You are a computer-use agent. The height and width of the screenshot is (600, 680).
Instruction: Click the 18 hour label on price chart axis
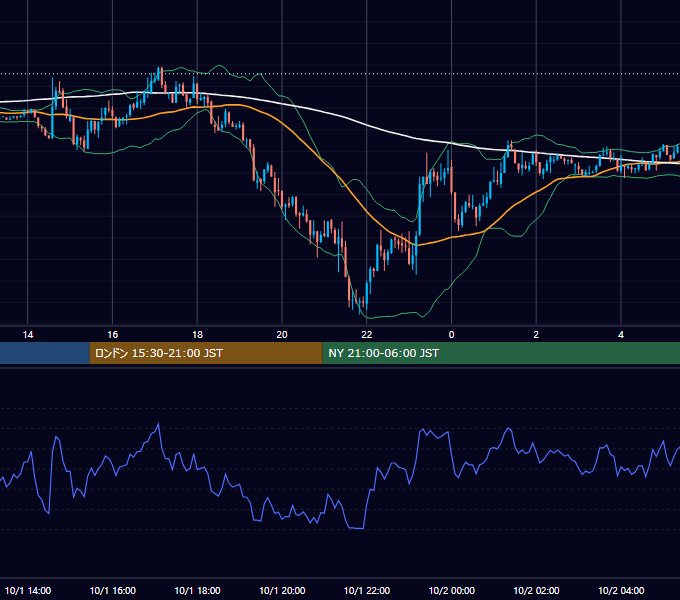[197, 335]
